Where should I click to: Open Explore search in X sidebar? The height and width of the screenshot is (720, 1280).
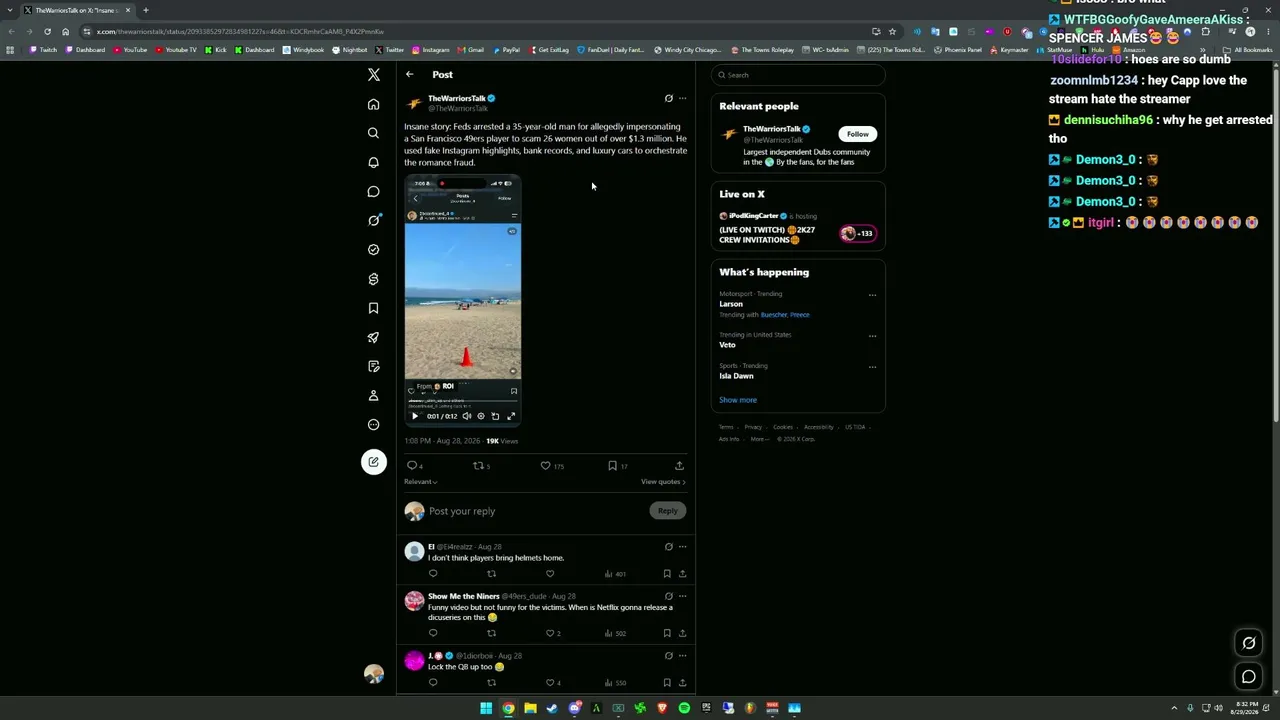click(x=373, y=133)
